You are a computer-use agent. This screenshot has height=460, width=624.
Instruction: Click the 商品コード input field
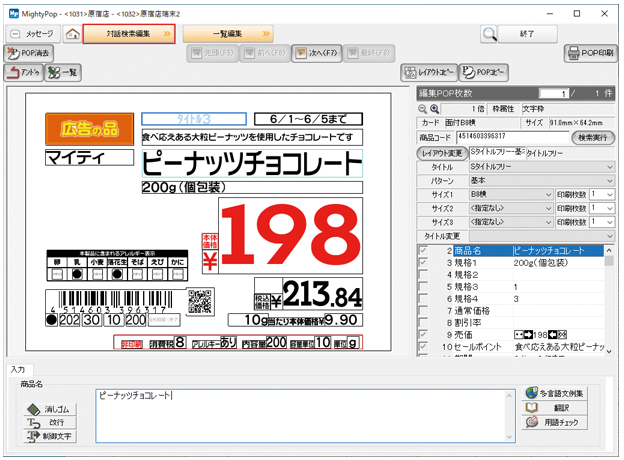click(x=510, y=136)
